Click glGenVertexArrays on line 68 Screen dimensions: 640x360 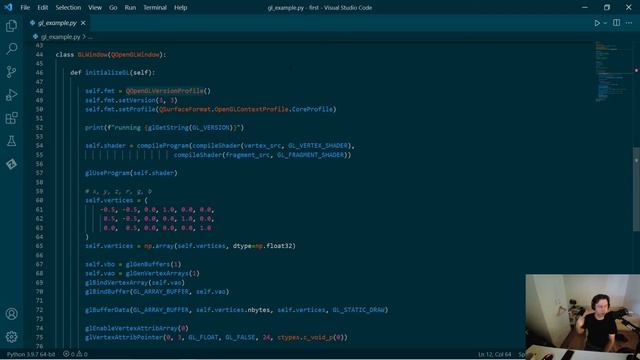[x=157, y=273]
